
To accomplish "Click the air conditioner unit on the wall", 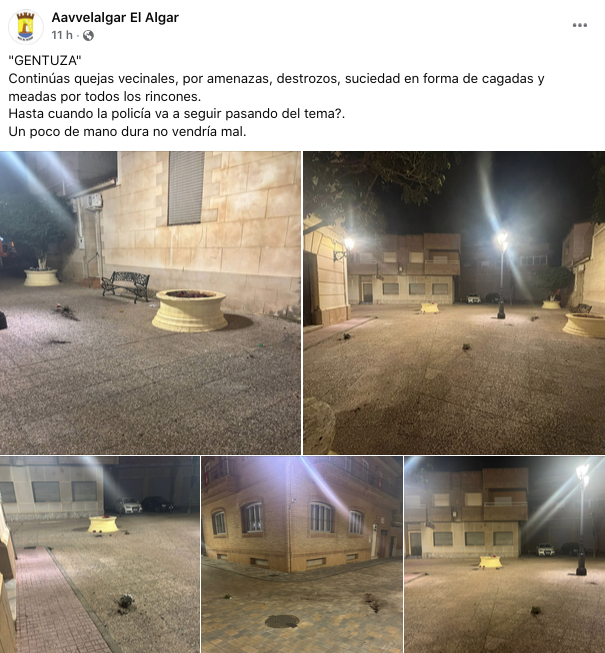I will point(93,202).
